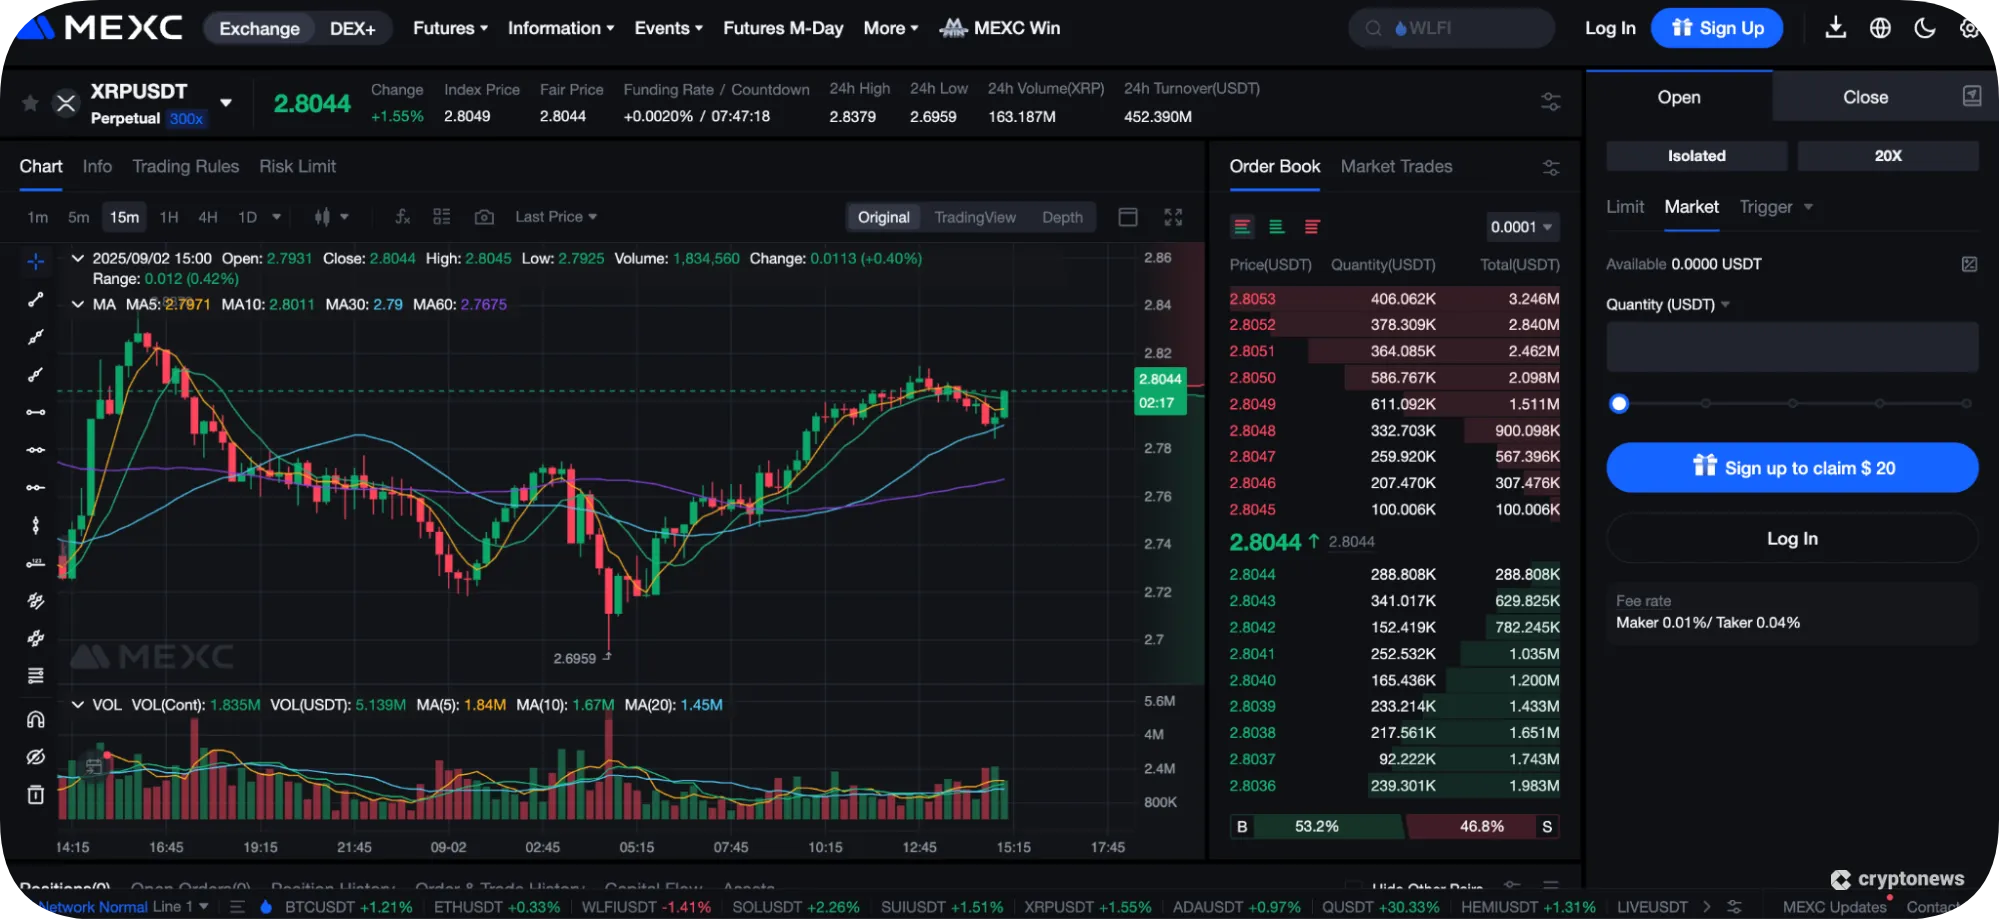
Task: Switch to night mode with the moon icon
Action: coord(1925,27)
